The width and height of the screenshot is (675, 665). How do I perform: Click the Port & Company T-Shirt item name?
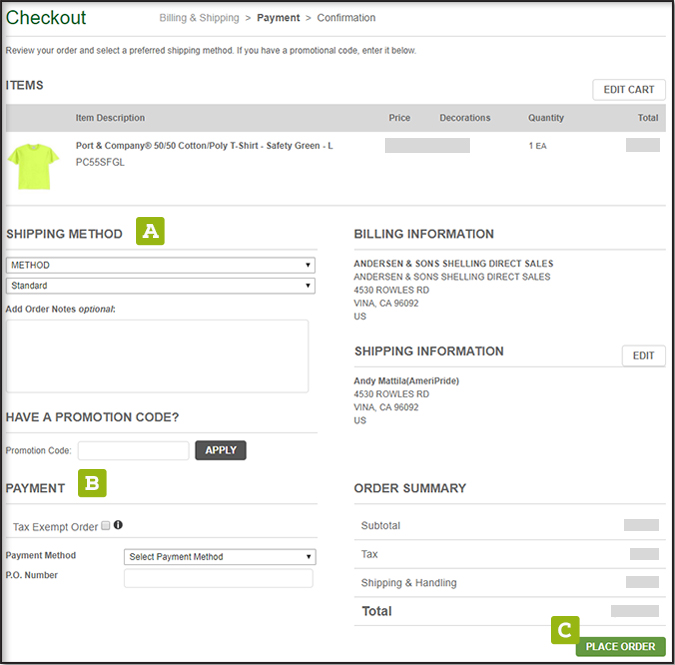click(204, 146)
